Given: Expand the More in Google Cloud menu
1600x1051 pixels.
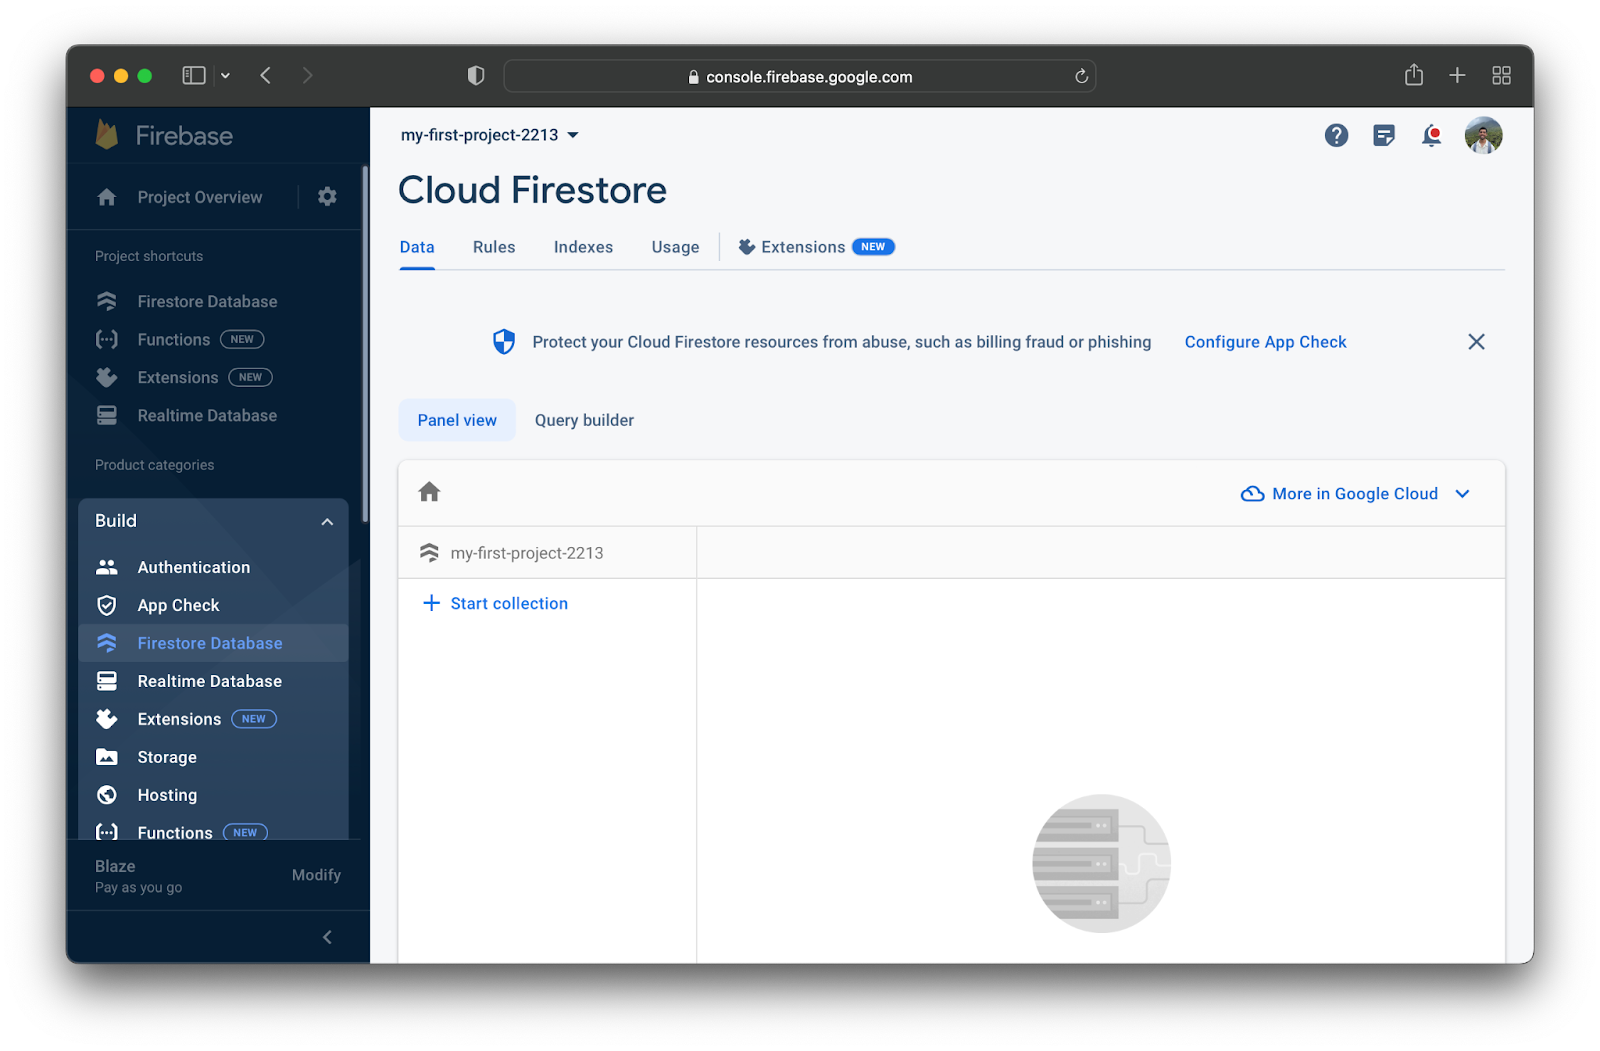Looking at the screenshot, I should pos(1355,493).
